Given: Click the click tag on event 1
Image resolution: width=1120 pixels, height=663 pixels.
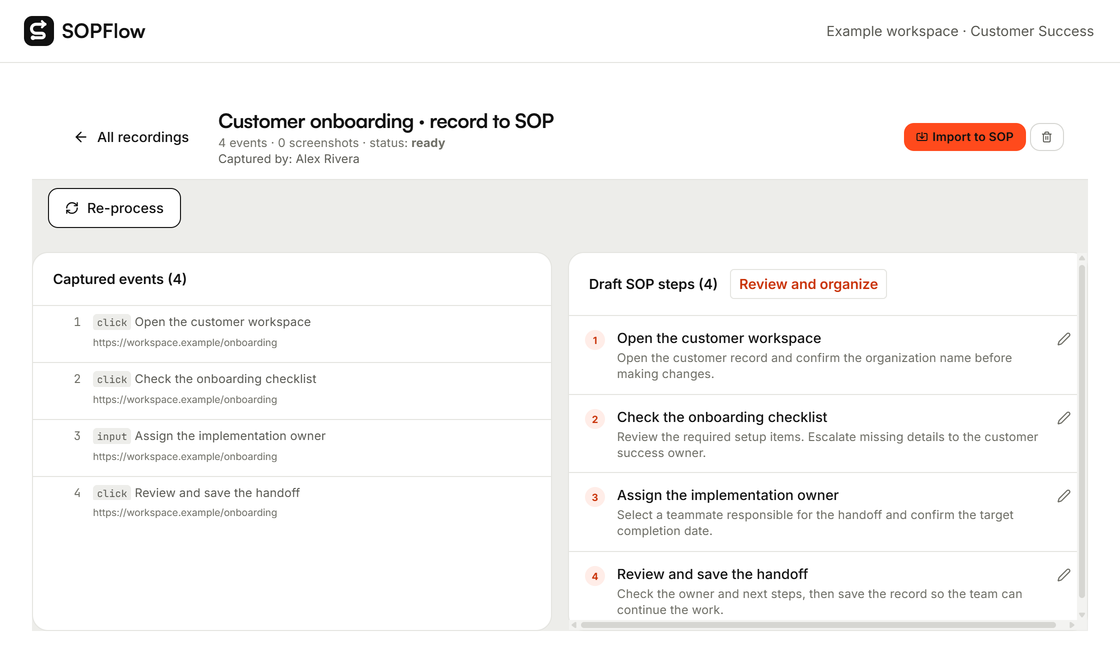Looking at the screenshot, I should 111,322.
